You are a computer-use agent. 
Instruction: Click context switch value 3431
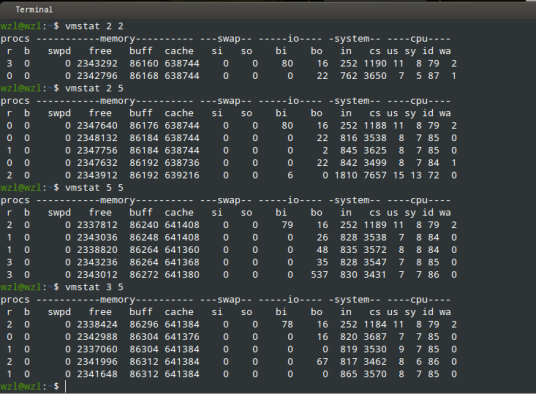tap(375, 275)
